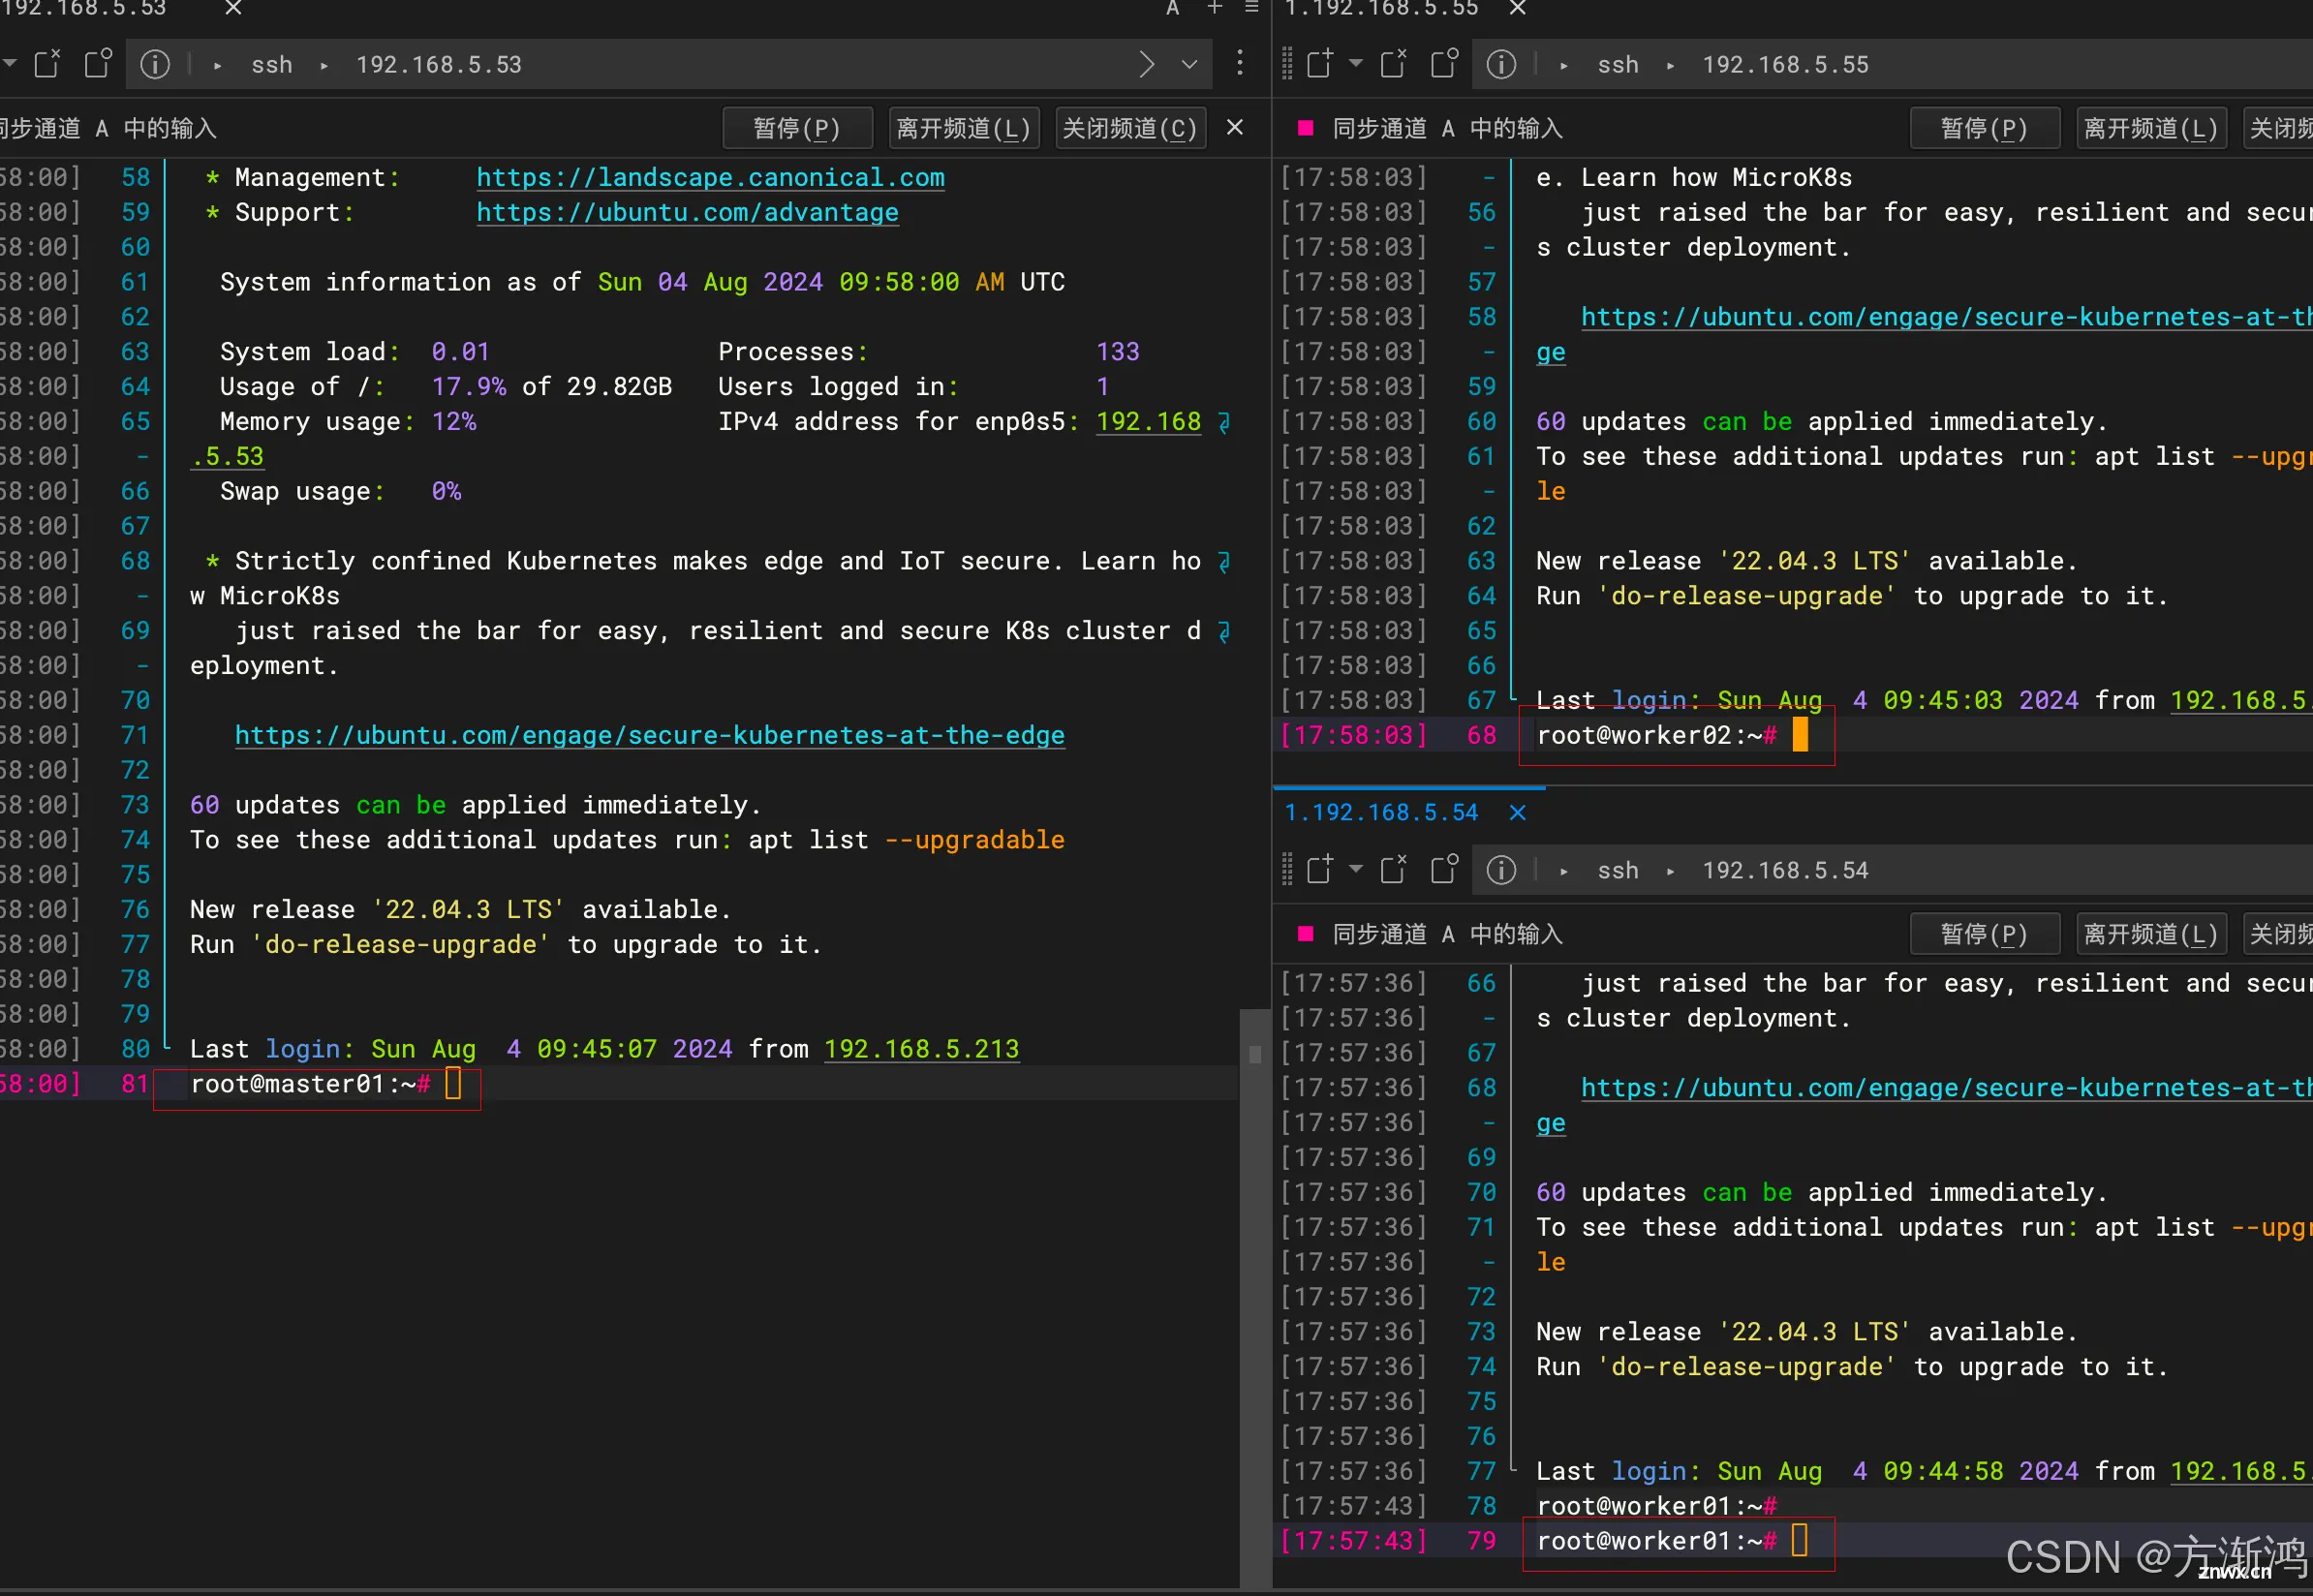Click the sync channel 'A' indicator above the left pane

(x=1172, y=8)
